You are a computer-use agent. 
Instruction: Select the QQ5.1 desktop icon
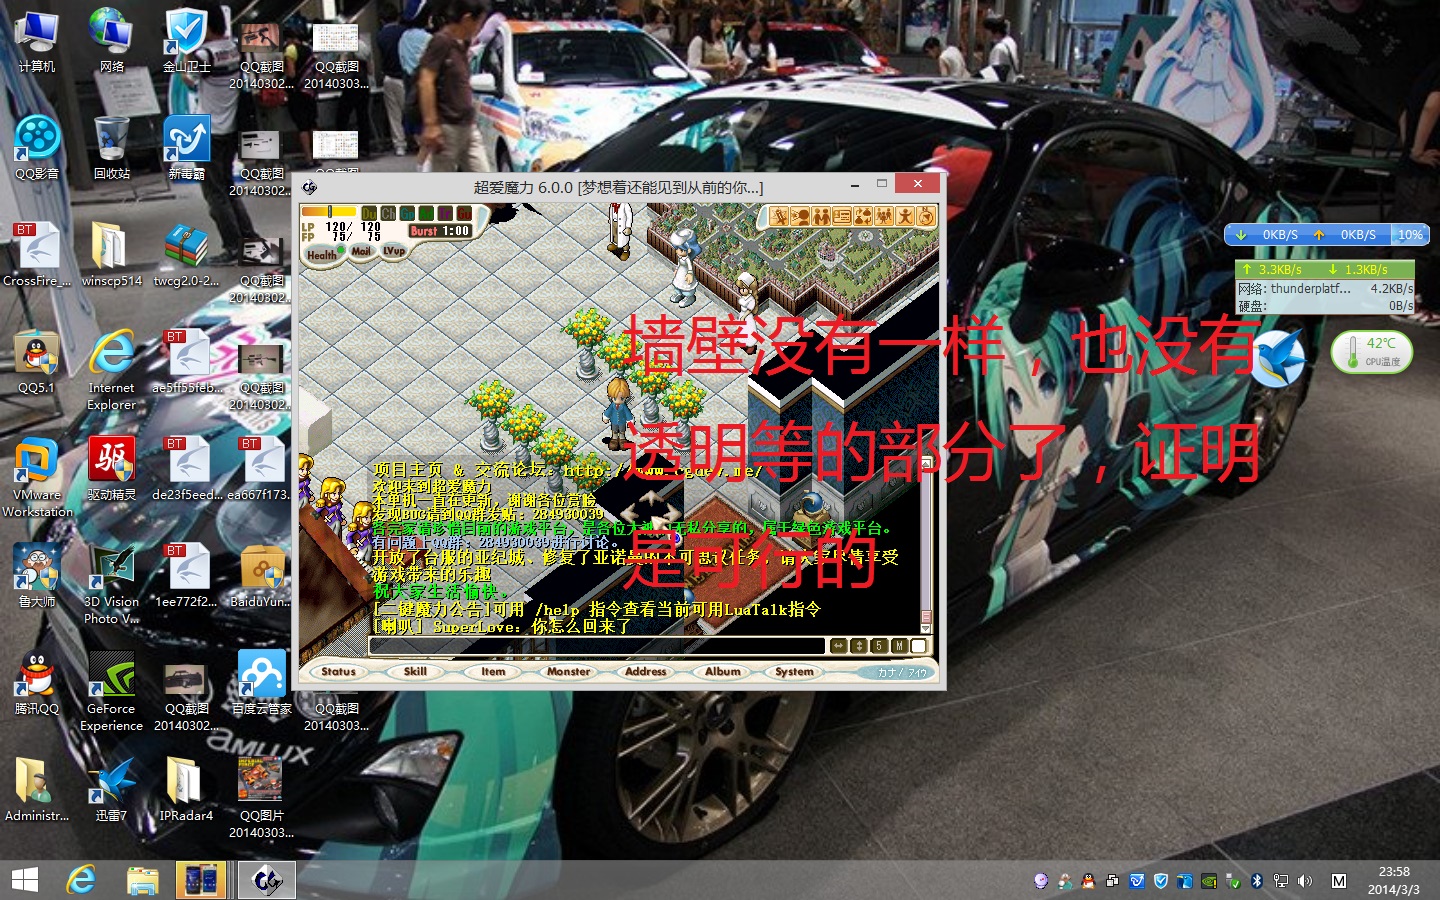(37, 362)
